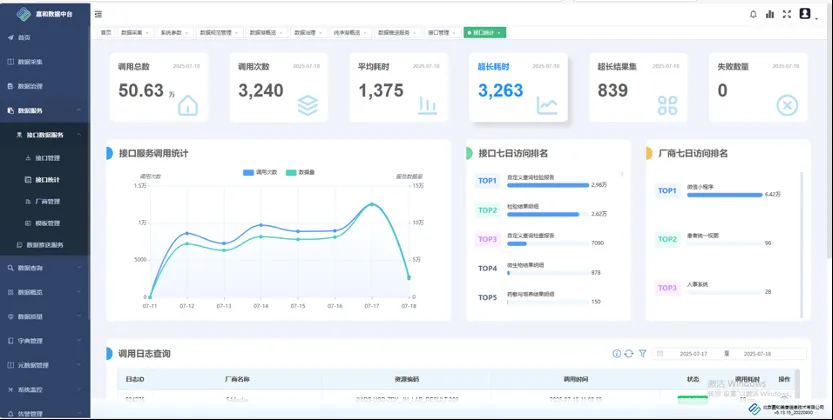Select 厂商管理 in sidebar menu
The image size is (833, 420).
[x=47, y=201]
